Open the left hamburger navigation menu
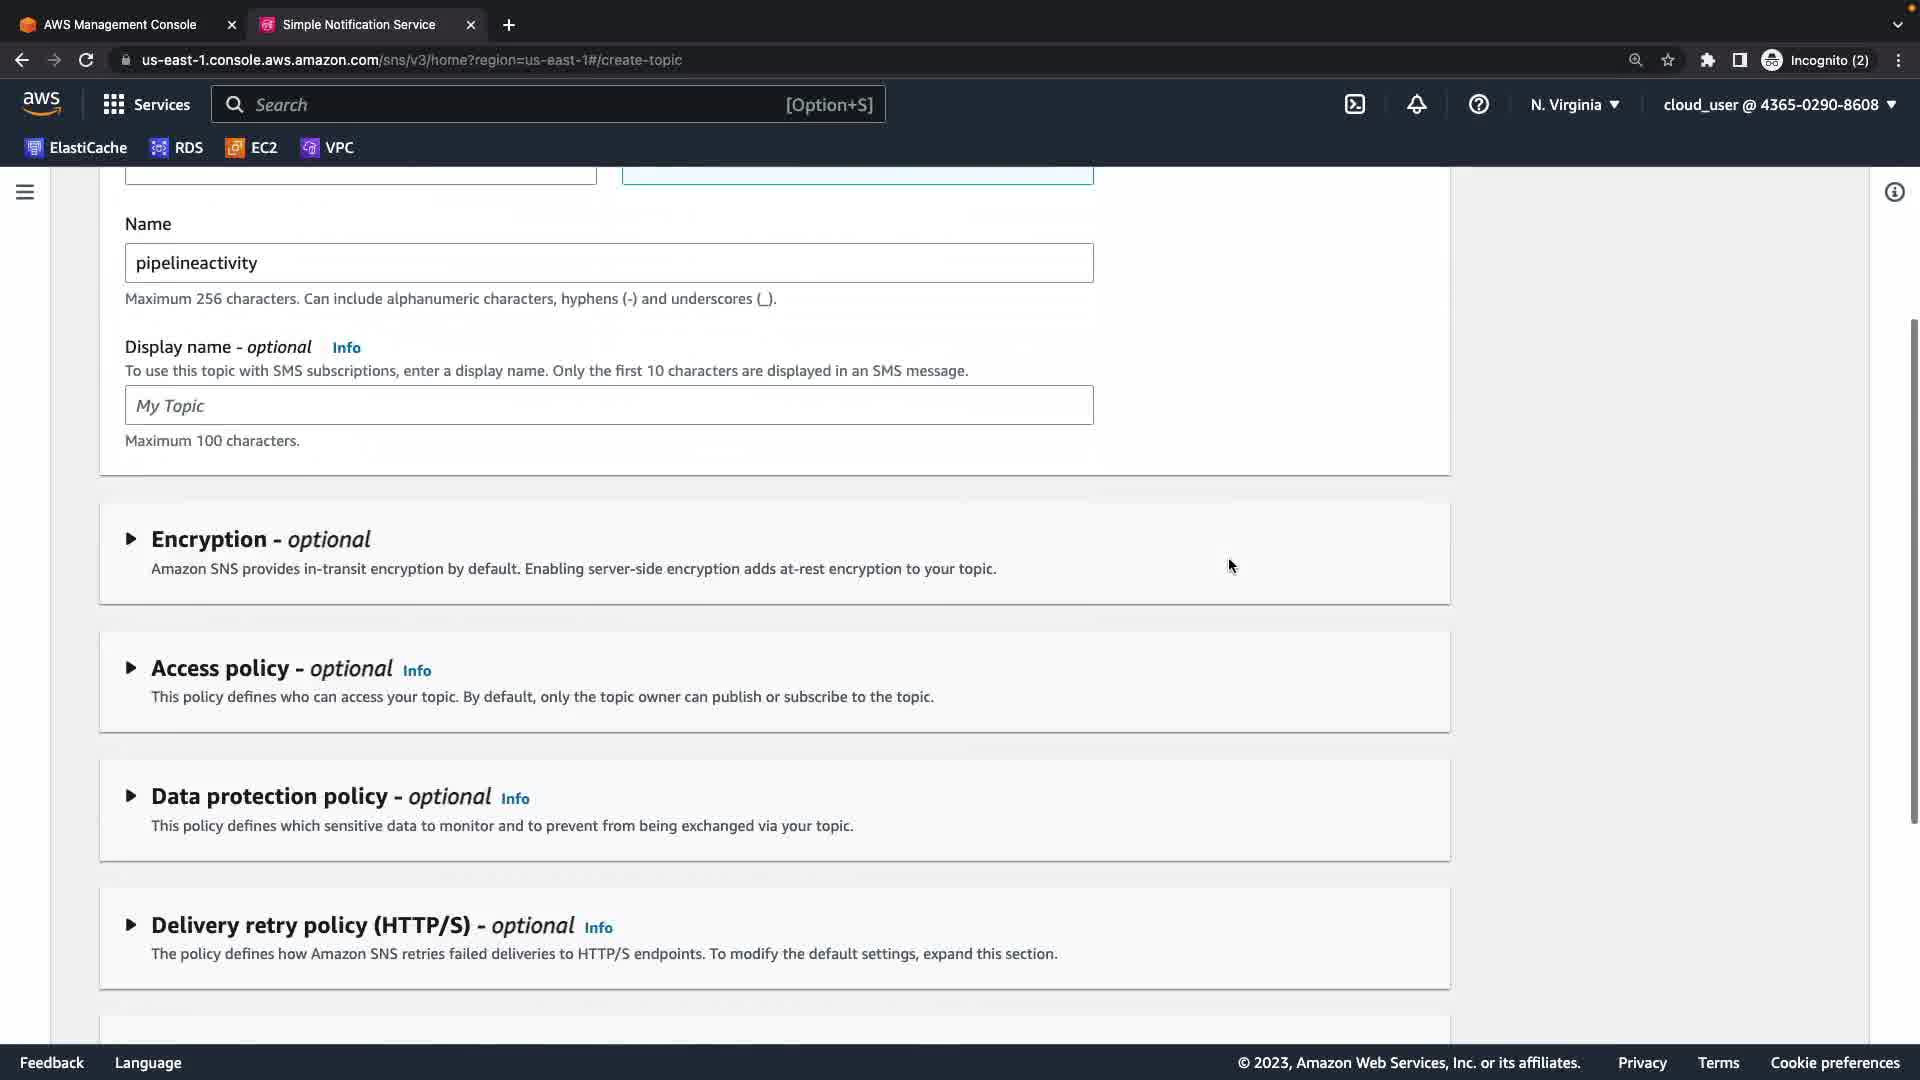Image resolution: width=1920 pixels, height=1080 pixels. (x=25, y=192)
